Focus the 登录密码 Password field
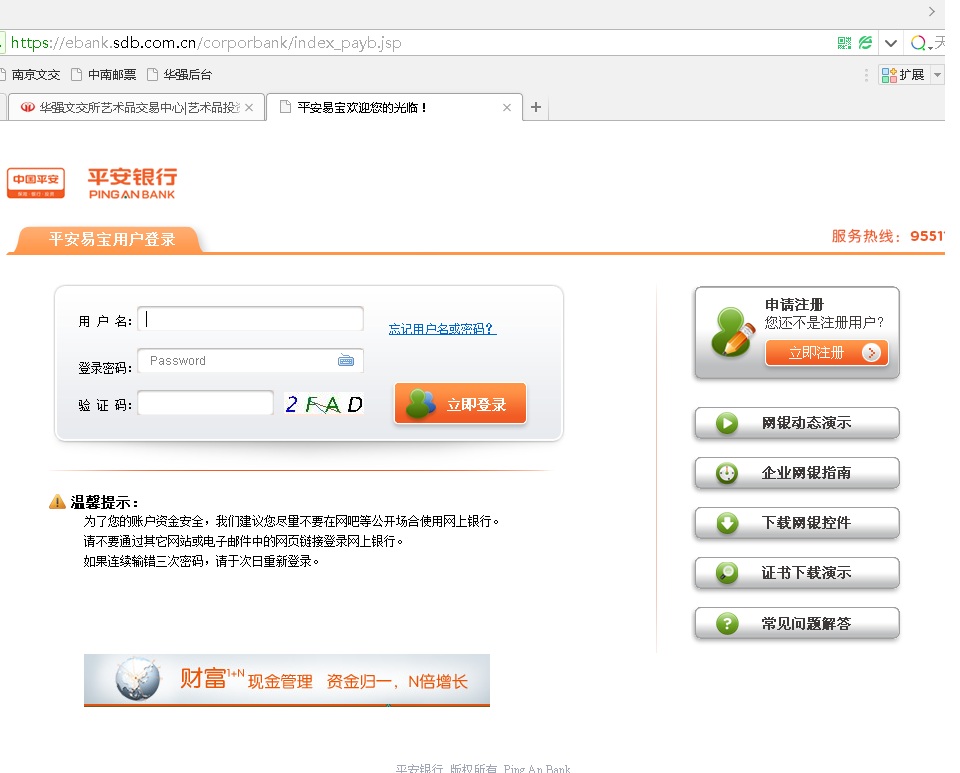This screenshot has width=960, height=773. 250,360
